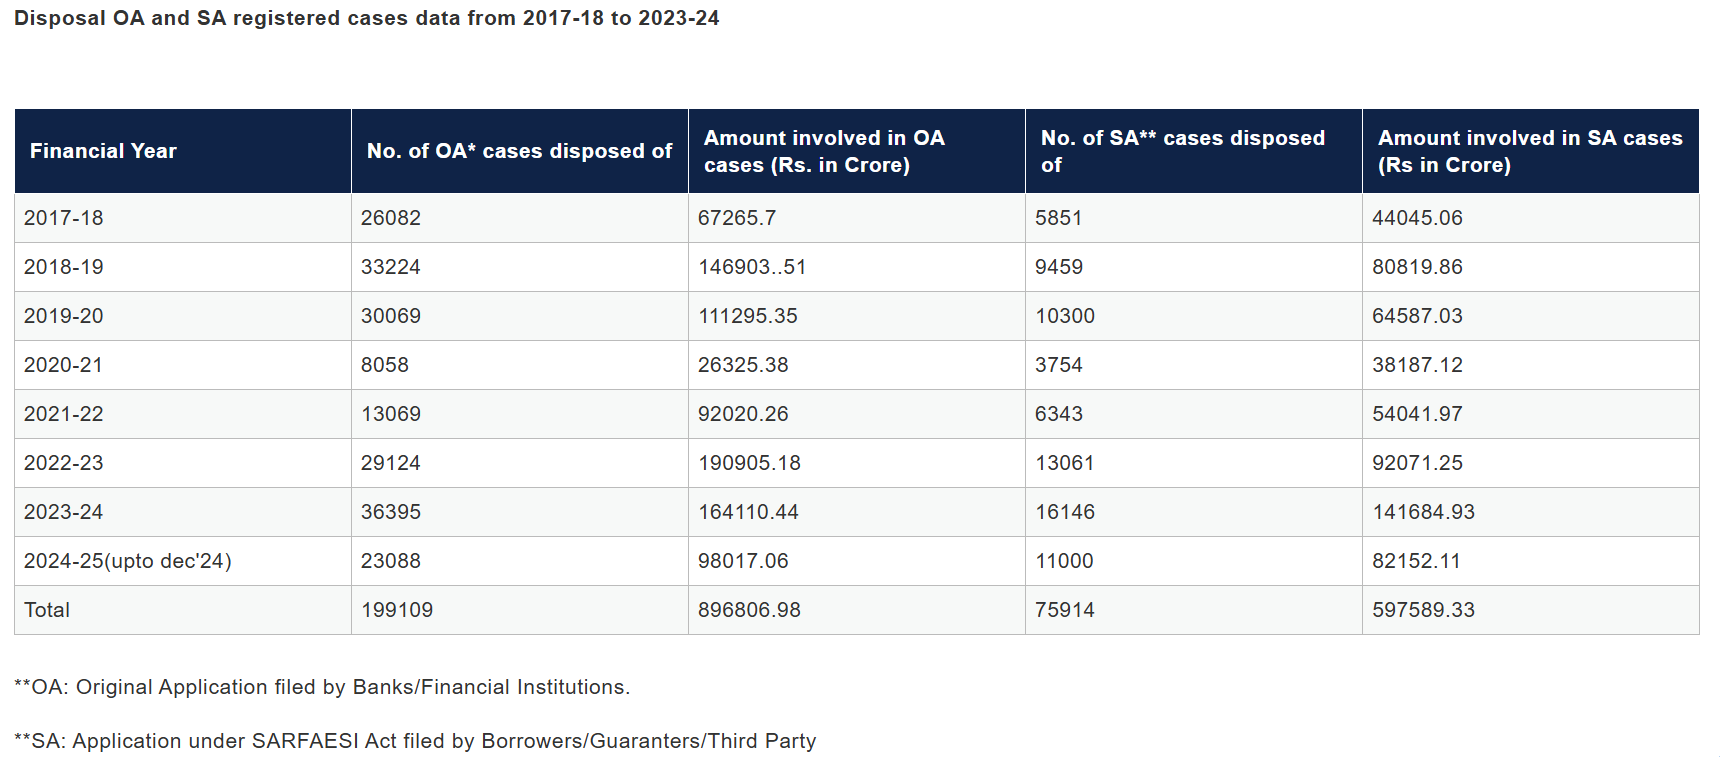This screenshot has width=1720, height=757.
Task: Click the OA Original Application footnote text
Action: click(x=322, y=687)
